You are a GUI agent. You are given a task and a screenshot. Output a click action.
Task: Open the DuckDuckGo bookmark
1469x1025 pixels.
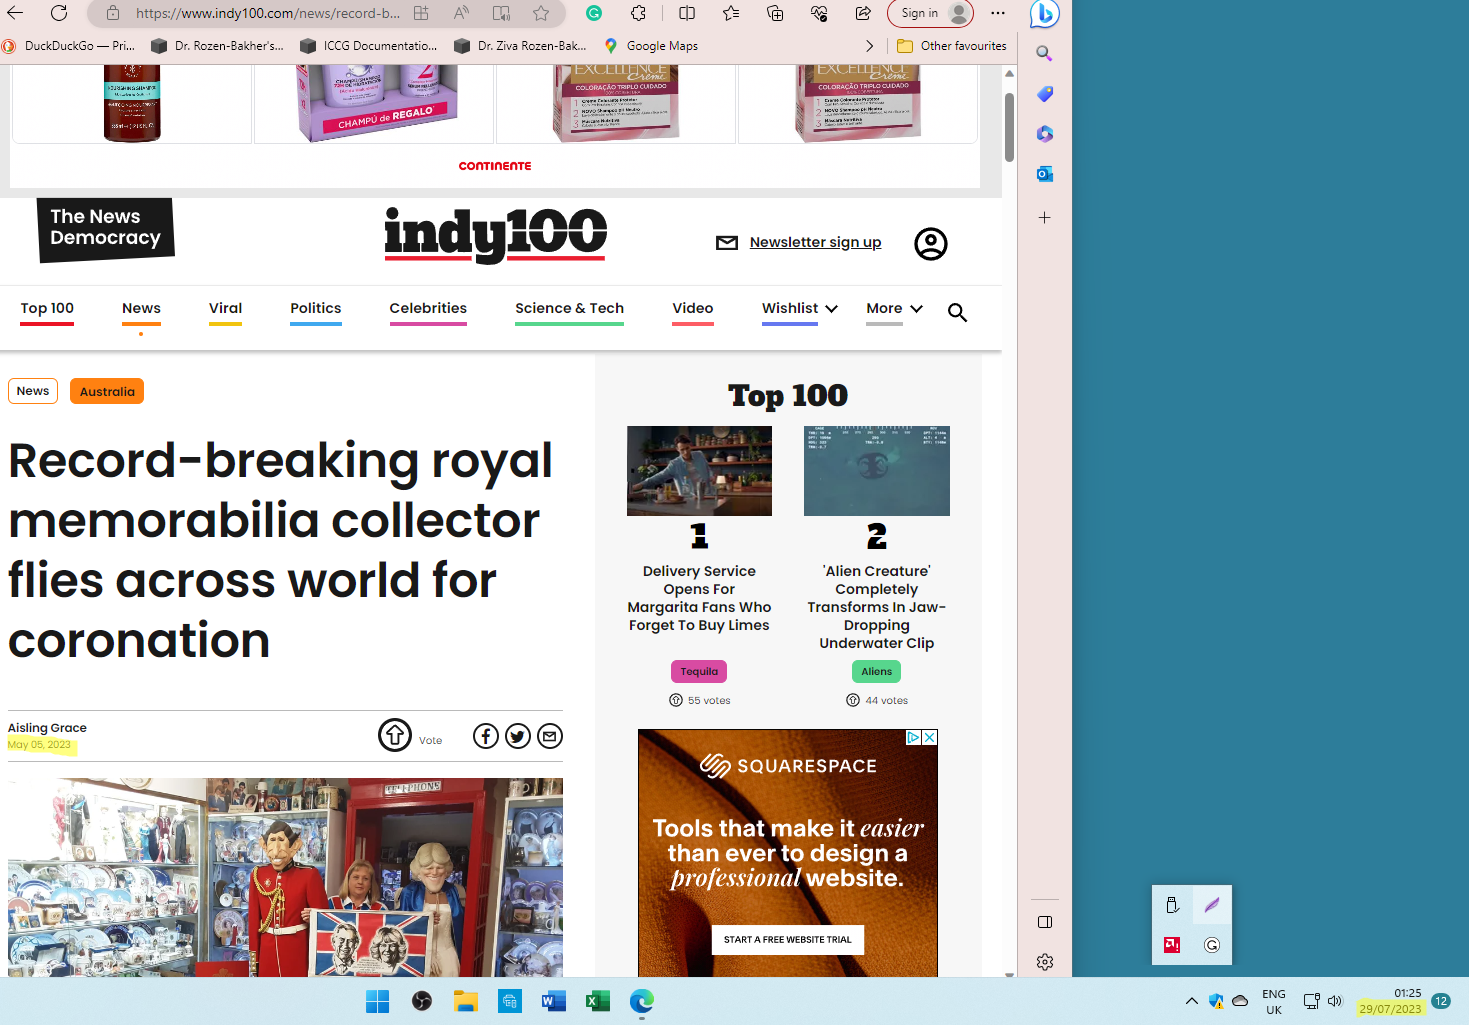coord(69,46)
